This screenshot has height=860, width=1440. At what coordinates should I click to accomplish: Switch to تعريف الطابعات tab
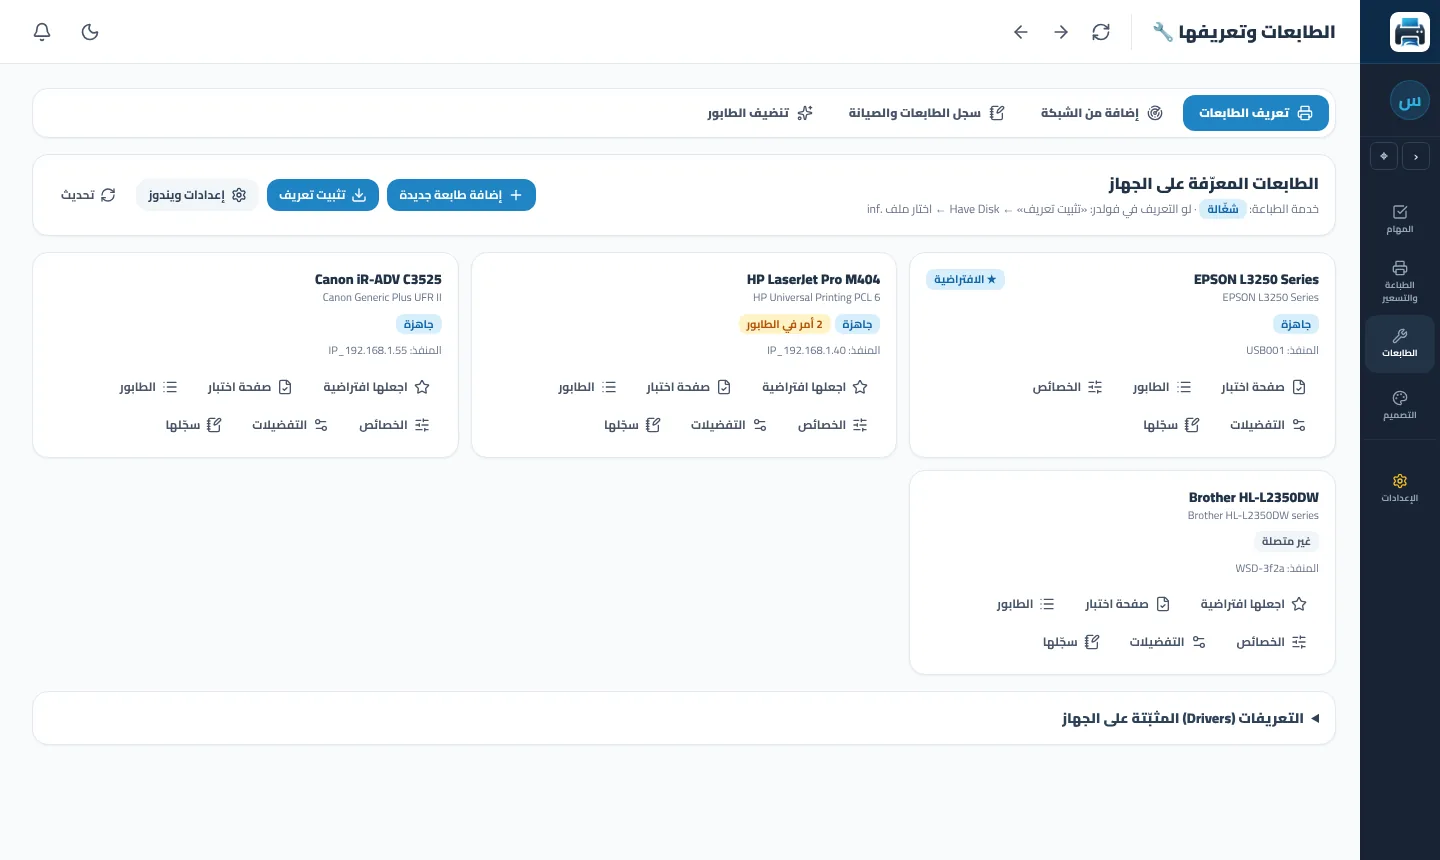1256,113
